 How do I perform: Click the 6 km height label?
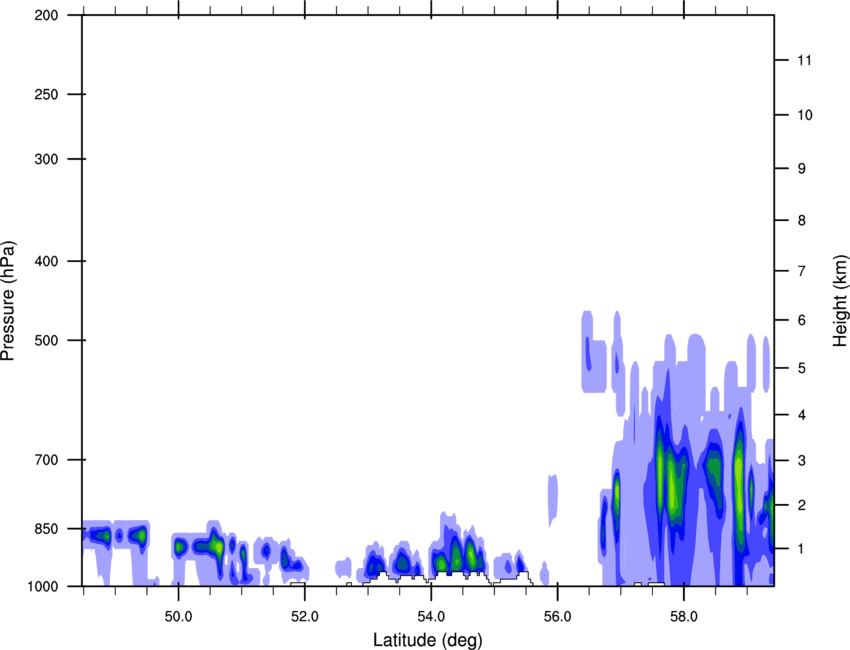(801, 320)
